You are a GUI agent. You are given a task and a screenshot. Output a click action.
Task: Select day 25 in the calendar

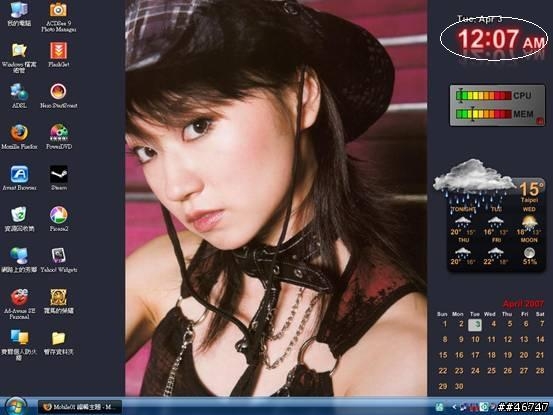pos(491,371)
